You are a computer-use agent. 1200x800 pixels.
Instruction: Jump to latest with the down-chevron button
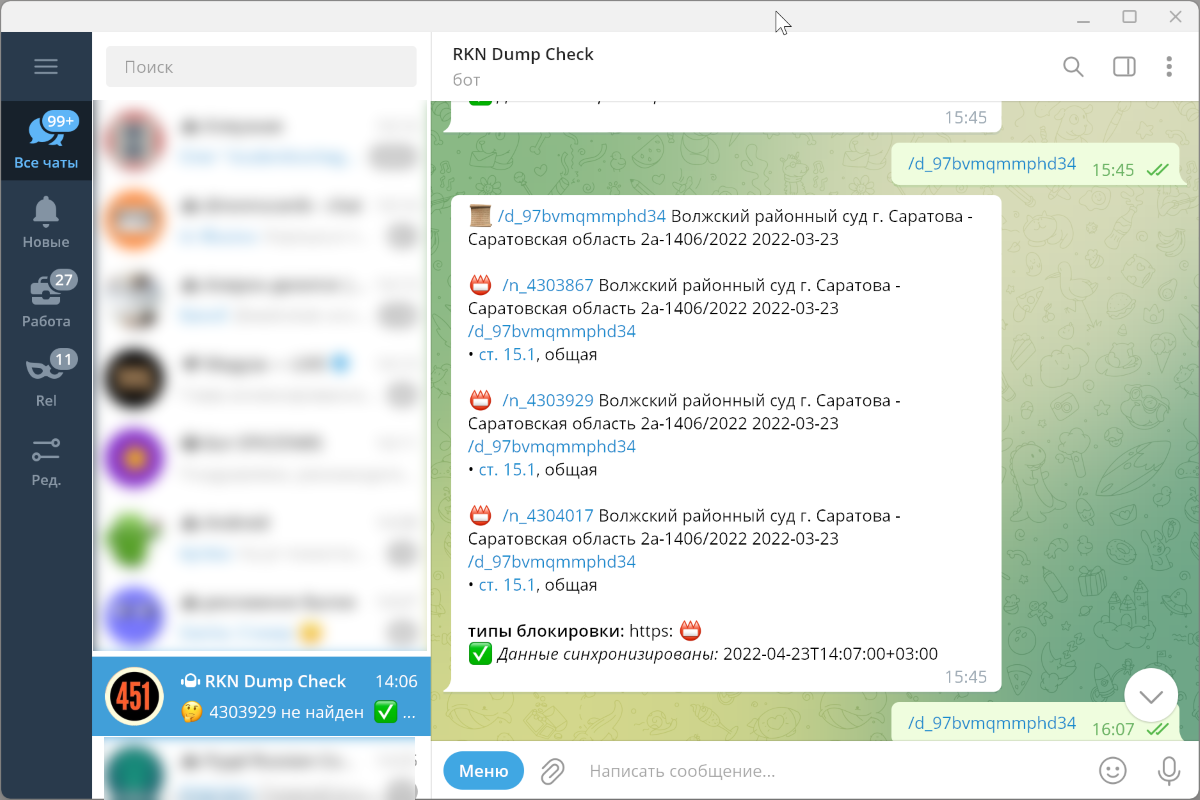coord(1151,696)
